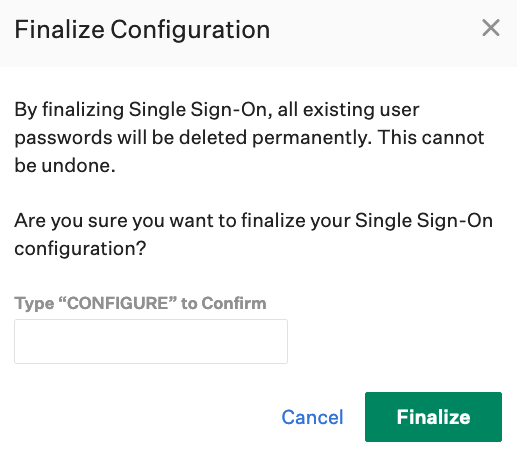Close the Finalize Configuration dialog

coord(491,28)
